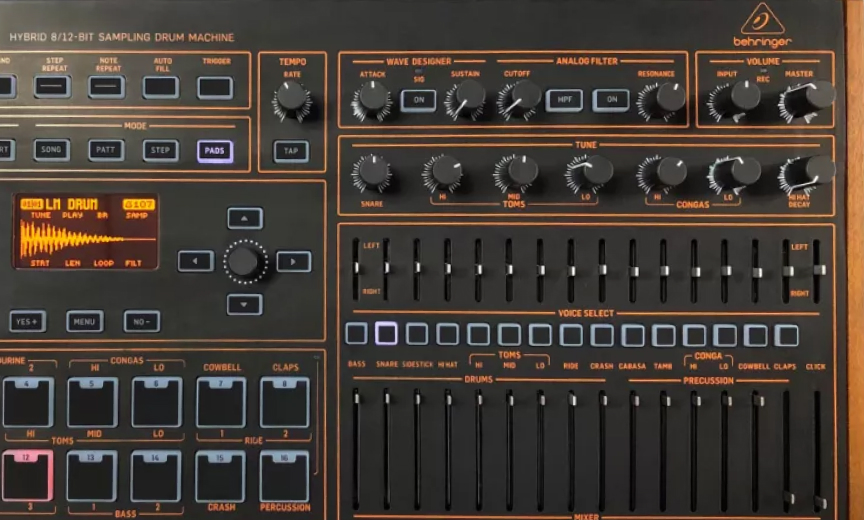
Task: Switch to Pads mode
Action: pyautogui.click(x=215, y=151)
